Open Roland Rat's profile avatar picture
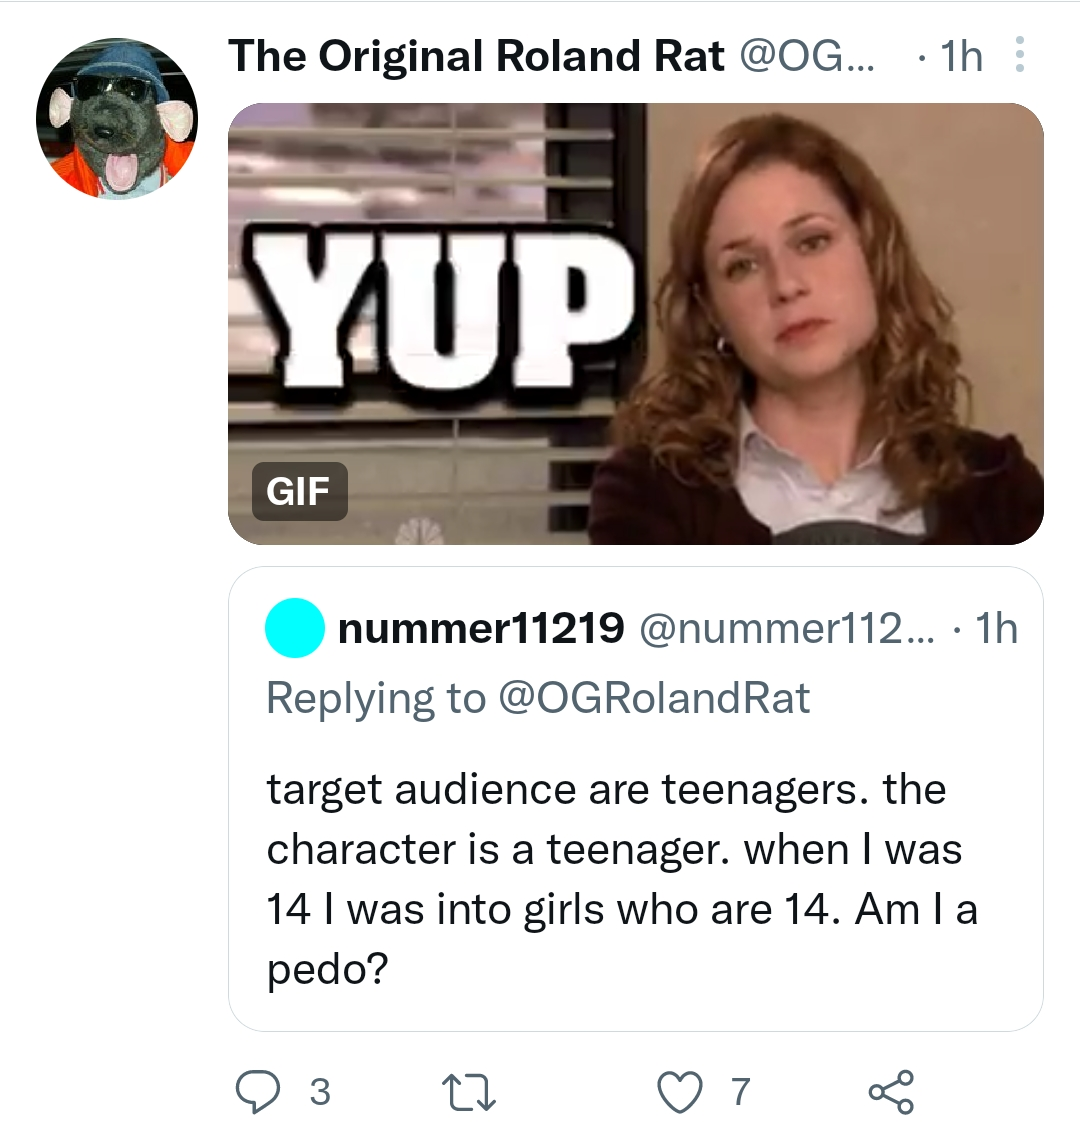Image resolution: width=1080 pixels, height=1148 pixels. (117, 119)
